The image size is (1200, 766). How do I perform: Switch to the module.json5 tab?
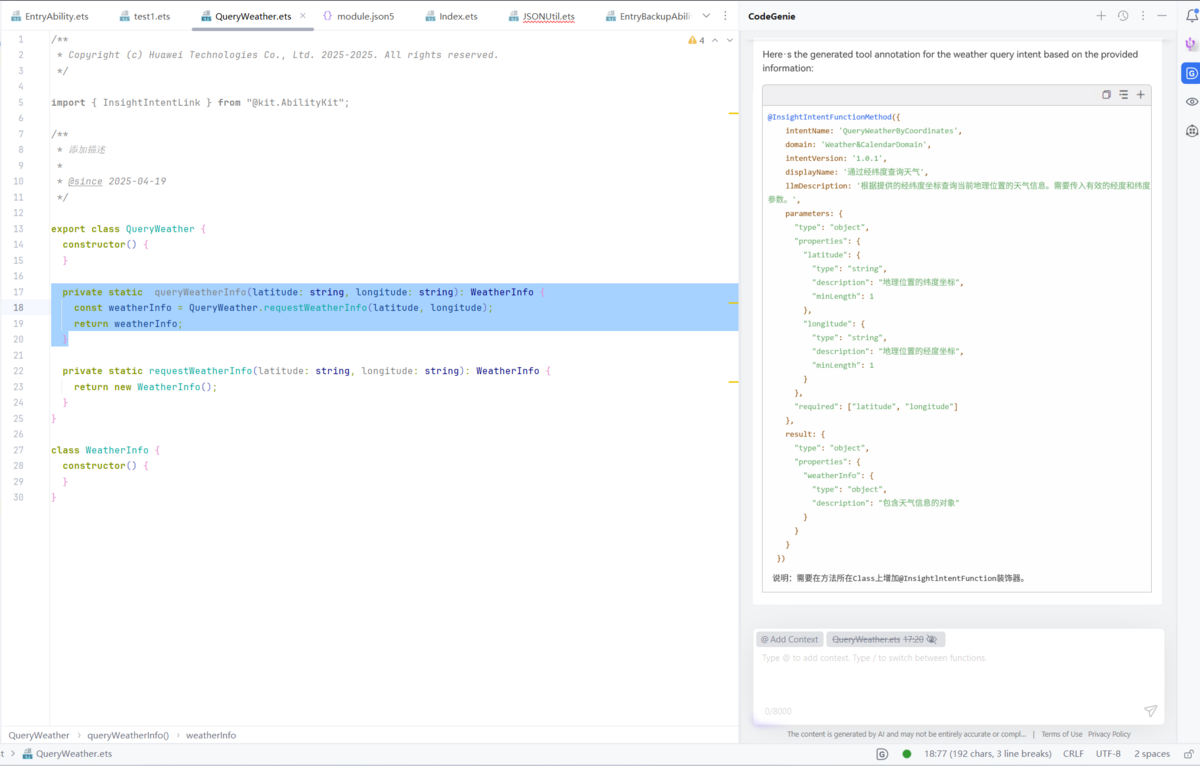[x=358, y=16]
